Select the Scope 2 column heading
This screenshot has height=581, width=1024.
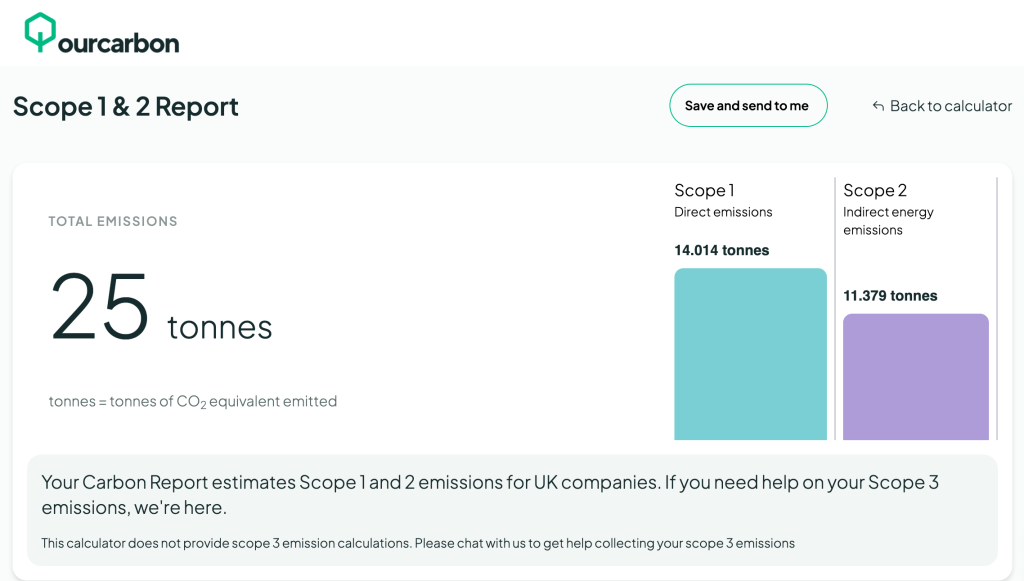[x=875, y=190]
